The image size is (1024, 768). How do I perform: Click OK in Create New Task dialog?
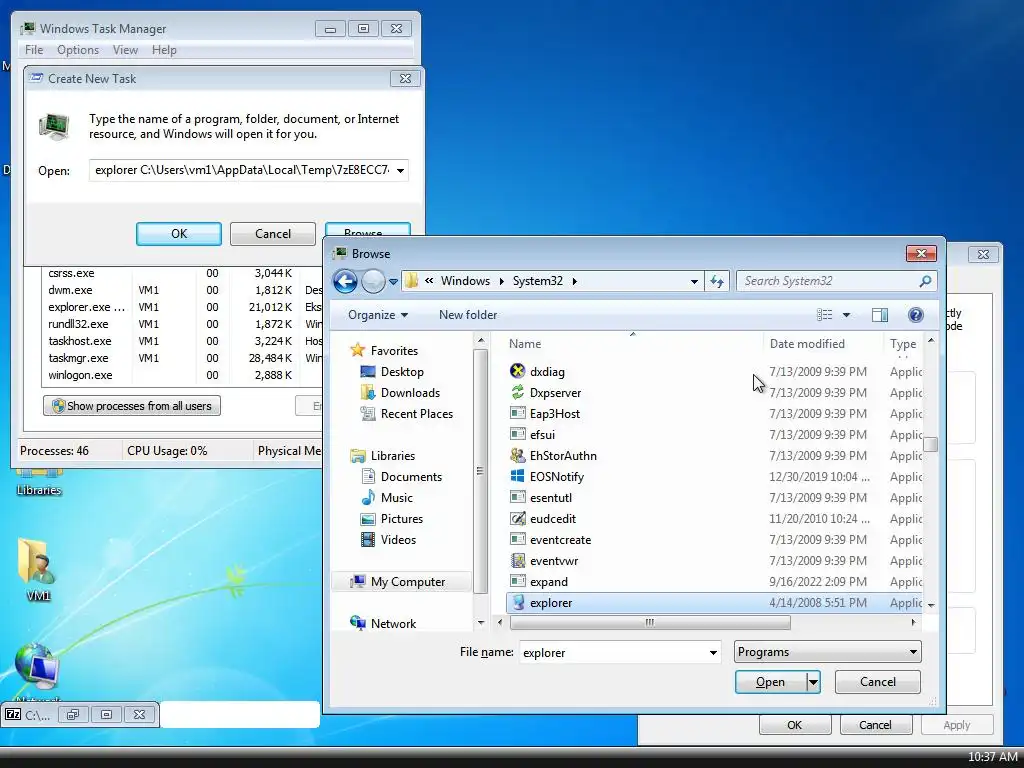pyautogui.click(x=179, y=234)
